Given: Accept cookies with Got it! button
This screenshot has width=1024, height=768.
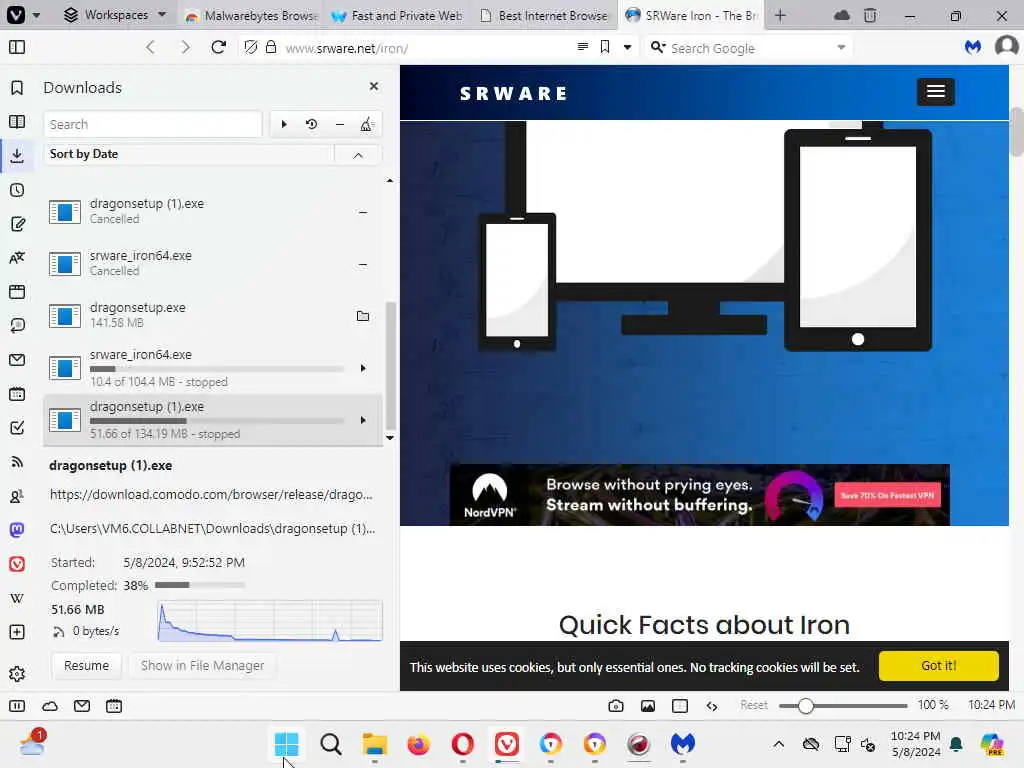Looking at the screenshot, I should click(938, 665).
